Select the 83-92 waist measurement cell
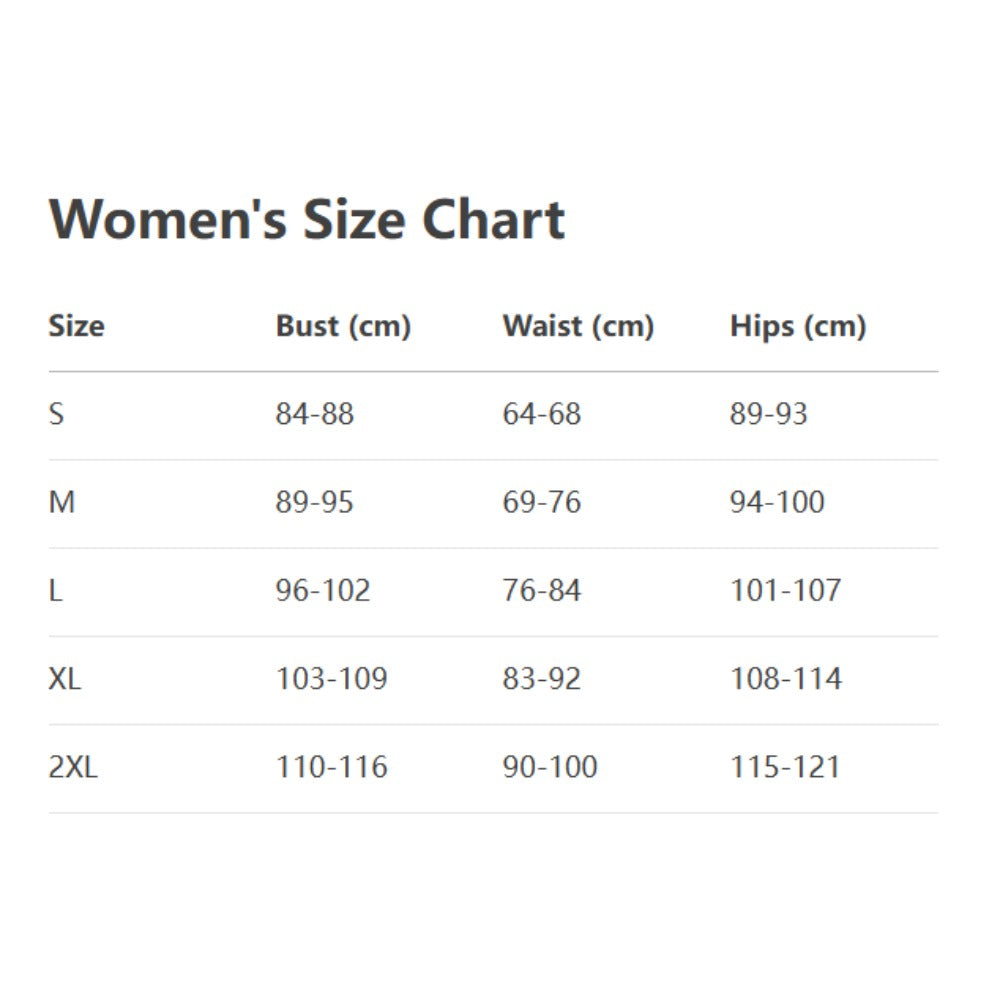Viewport: 1000px width, 1000px height. pos(541,679)
